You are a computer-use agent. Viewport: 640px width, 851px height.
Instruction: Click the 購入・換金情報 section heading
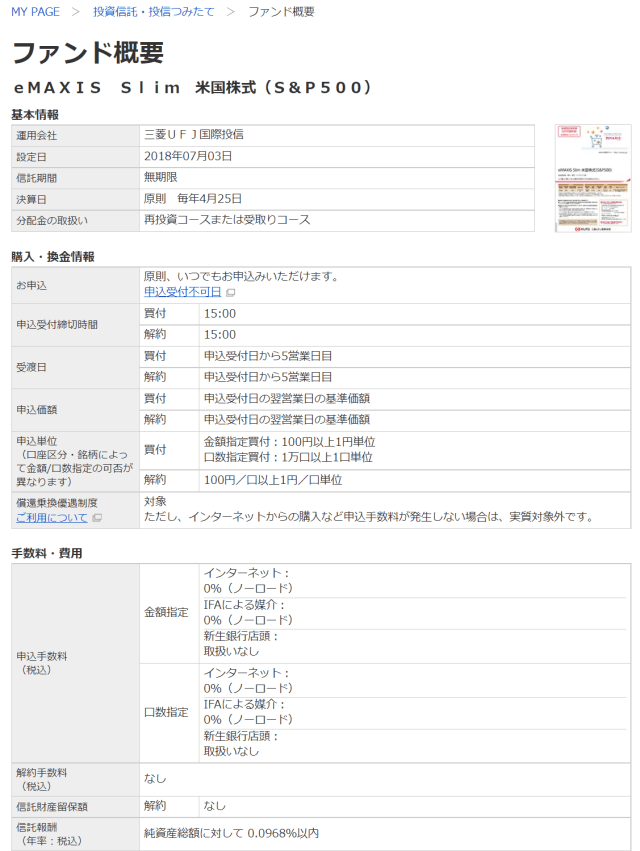pos(53,257)
